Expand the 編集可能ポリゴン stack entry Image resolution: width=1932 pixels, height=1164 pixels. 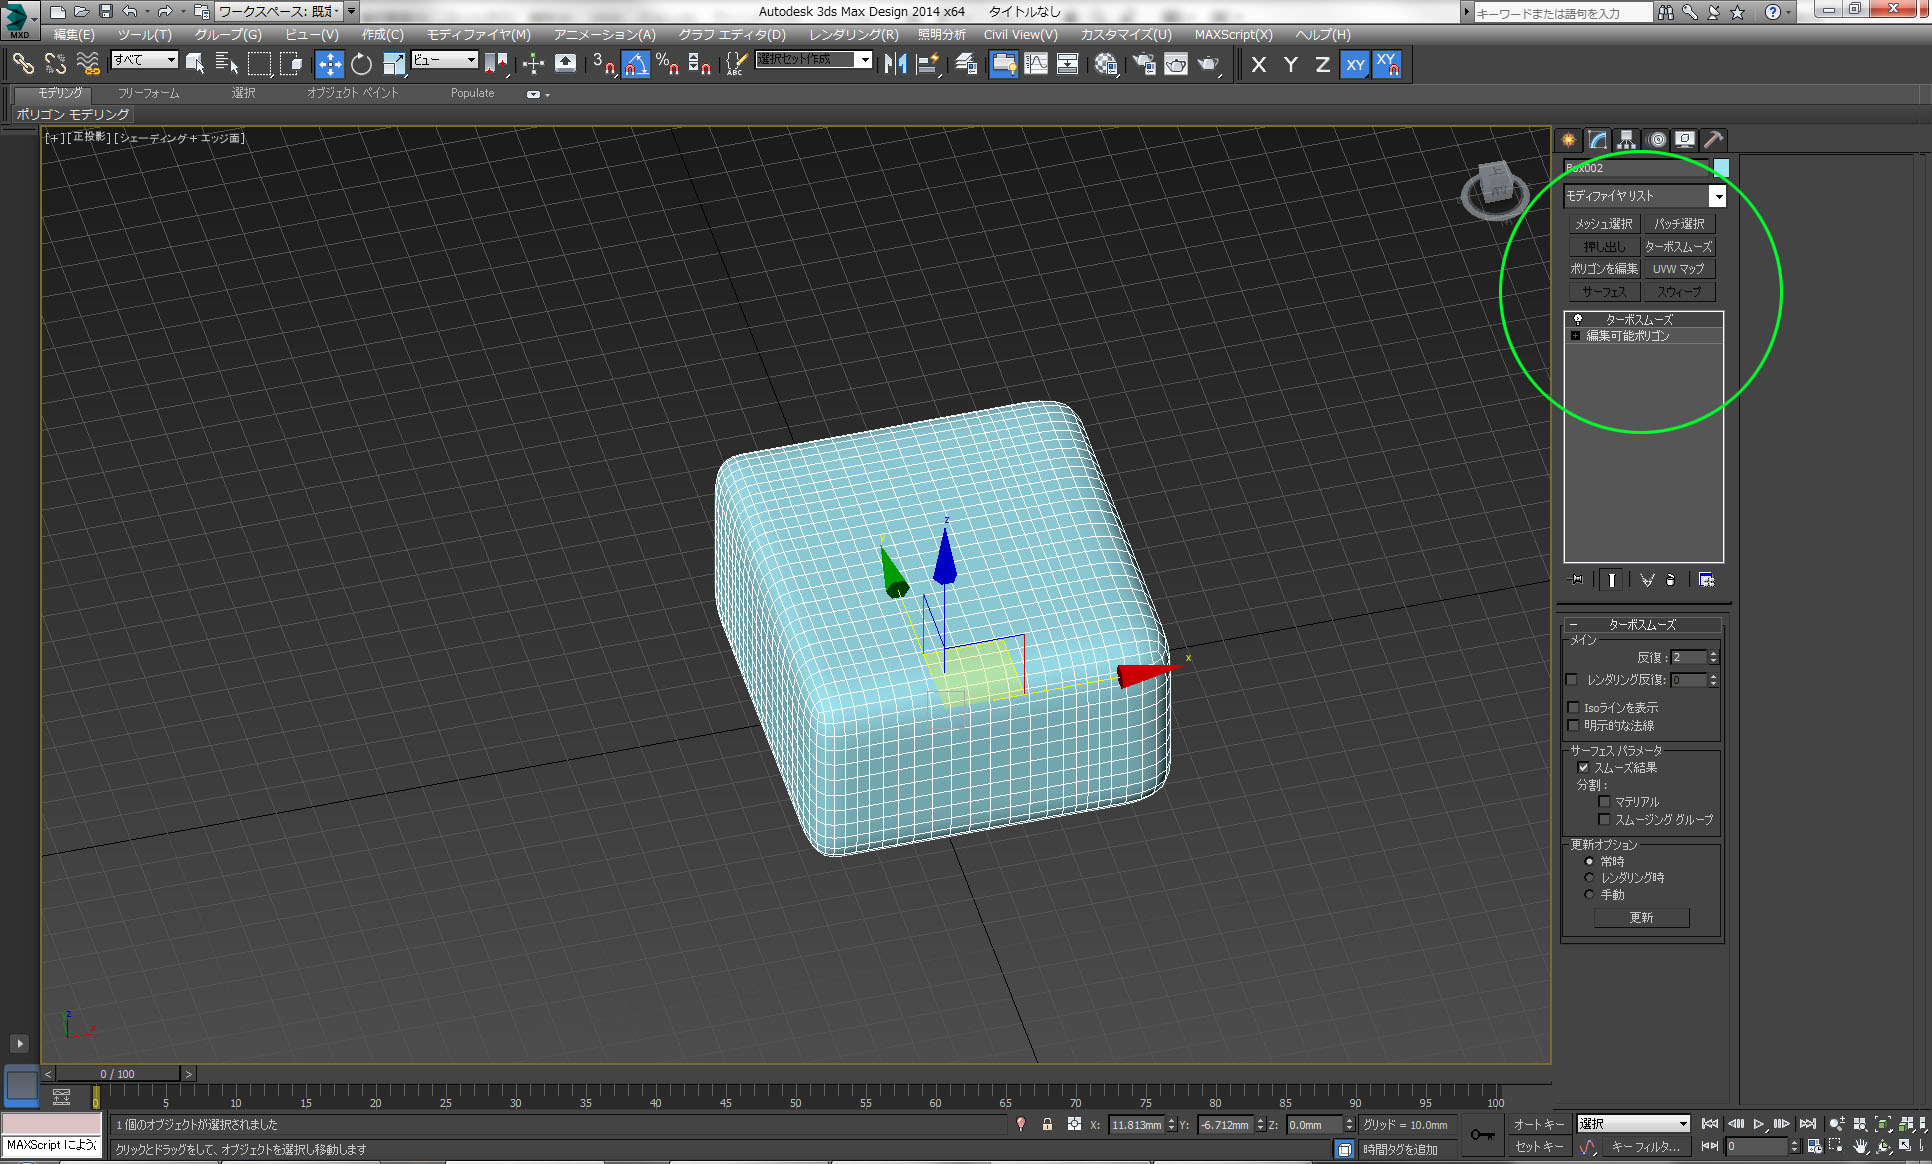[1576, 336]
